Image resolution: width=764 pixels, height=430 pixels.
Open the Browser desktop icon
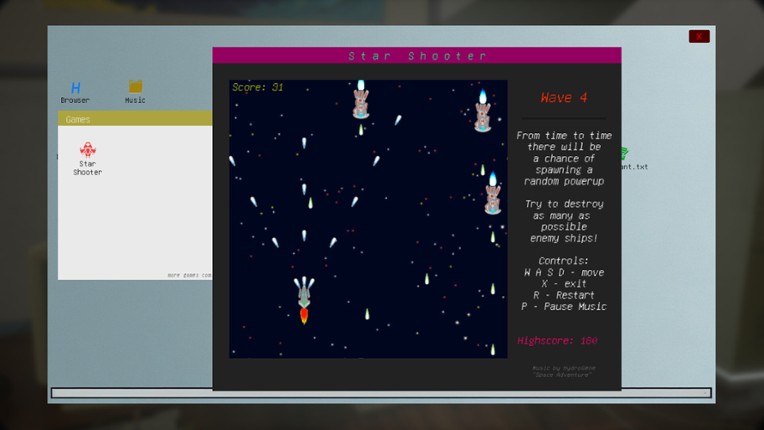(75, 92)
